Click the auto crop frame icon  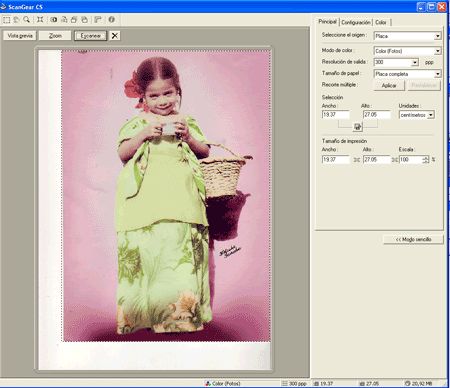(40, 20)
